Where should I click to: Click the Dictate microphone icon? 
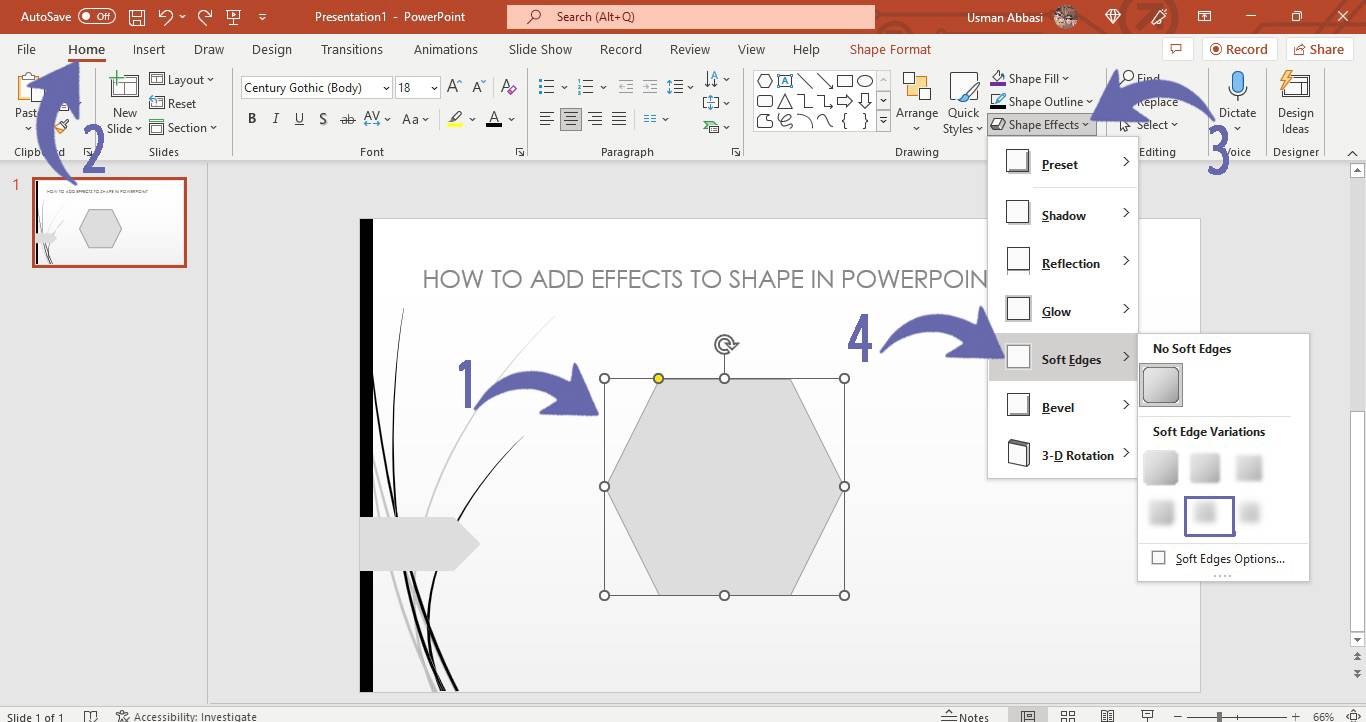(1237, 87)
